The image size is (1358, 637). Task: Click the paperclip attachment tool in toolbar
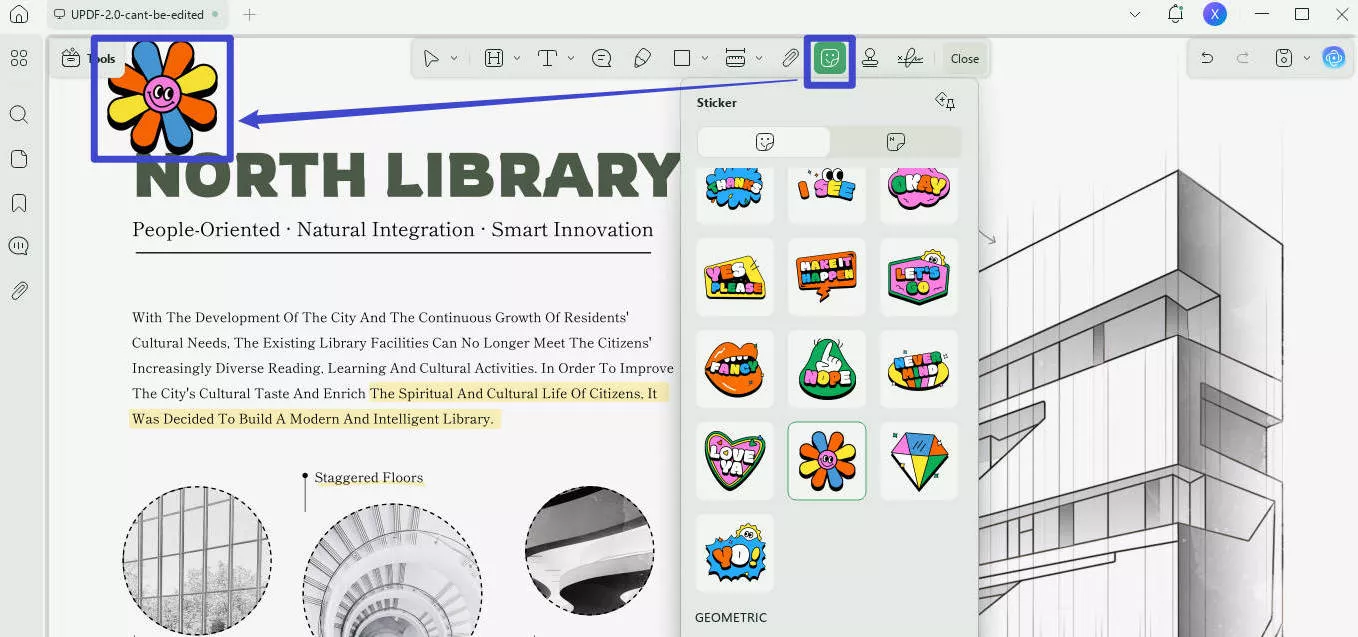pos(790,58)
